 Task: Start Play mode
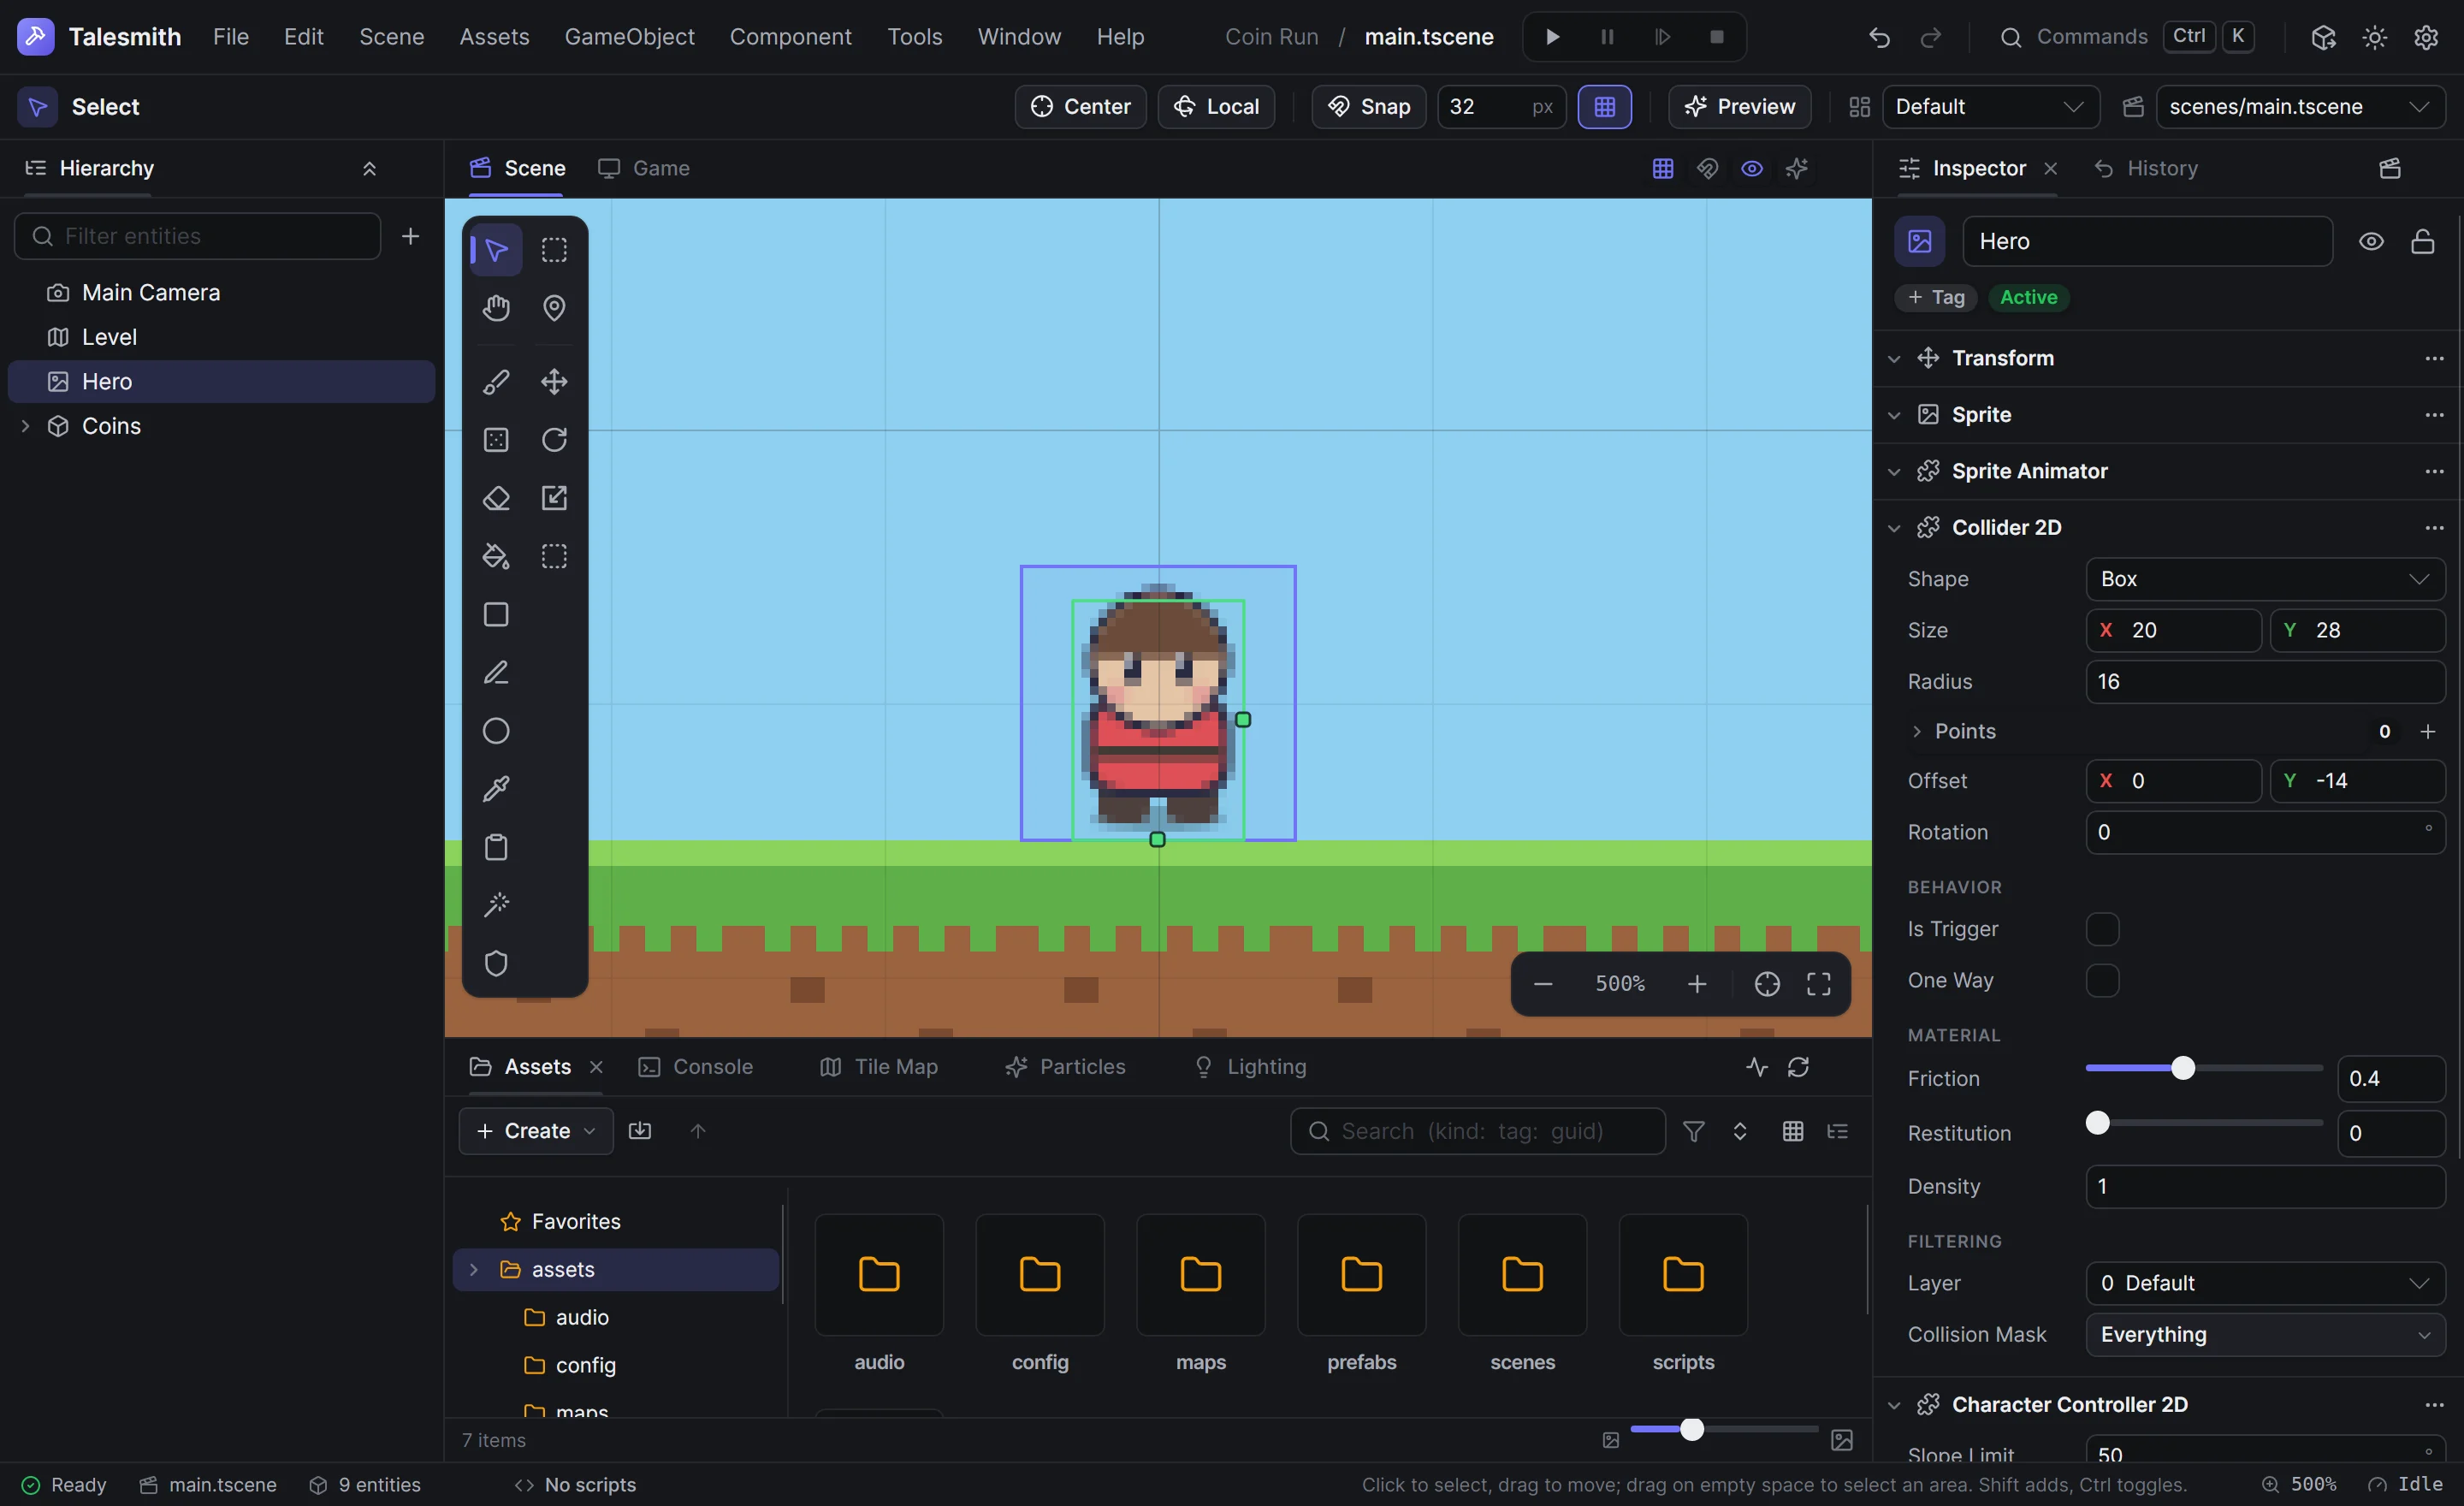pos(1552,37)
